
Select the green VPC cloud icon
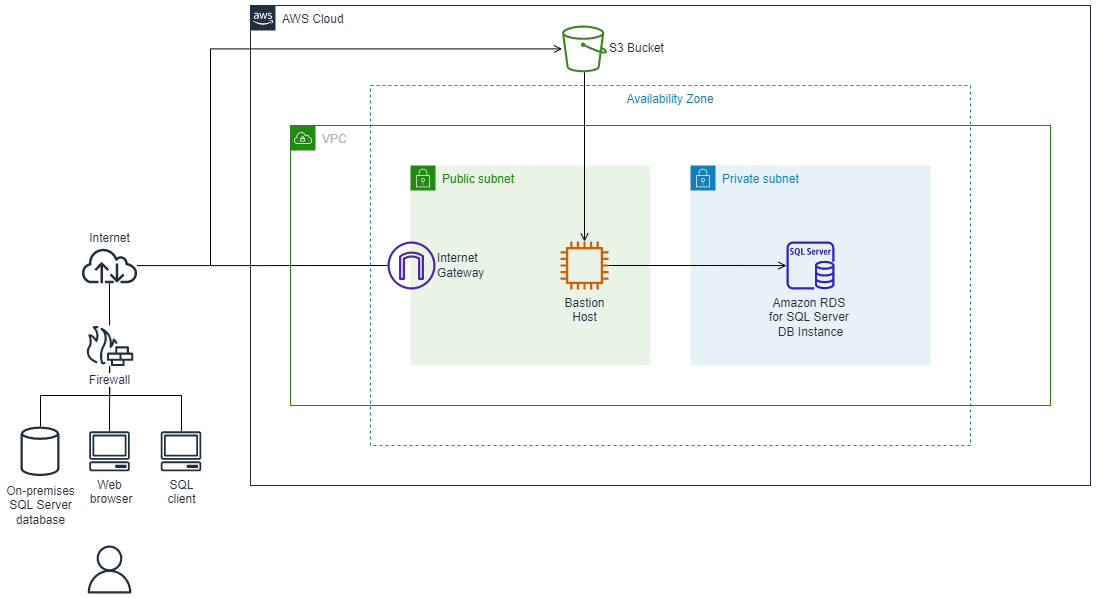[x=302, y=137]
